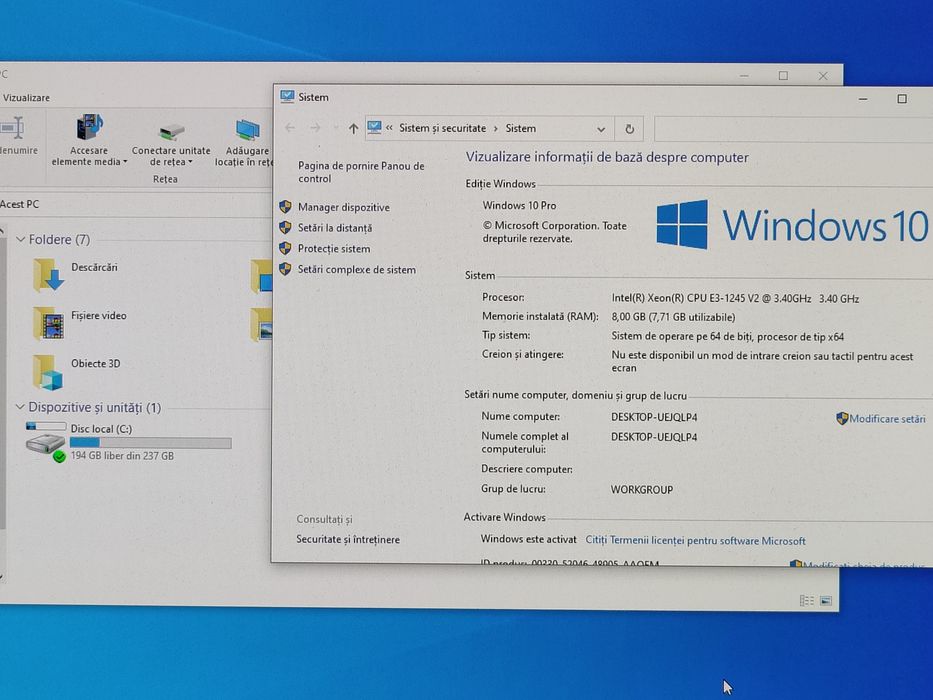
Task: Open Setări complexe de sistem
Action: point(356,270)
